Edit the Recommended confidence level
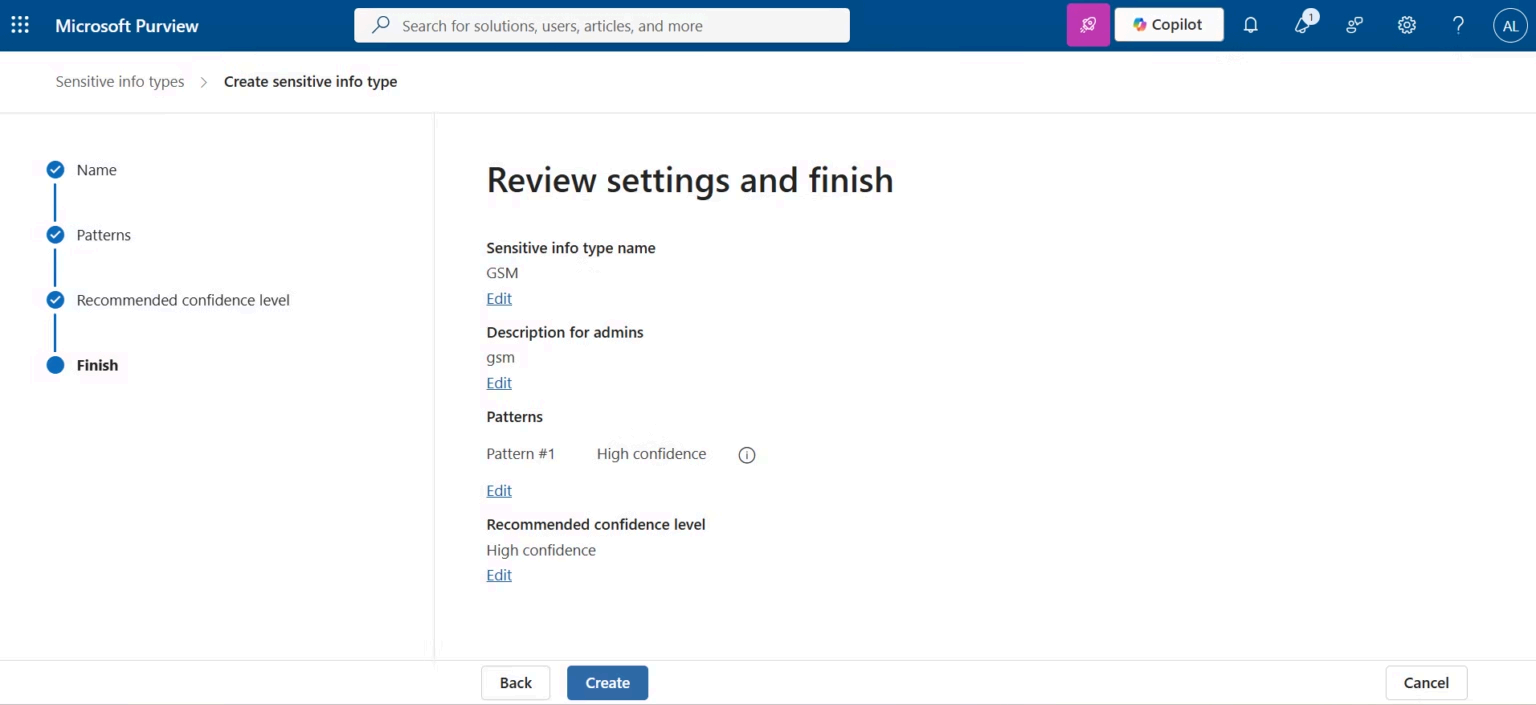The image size is (1536, 705). click(x=499, y=575)
